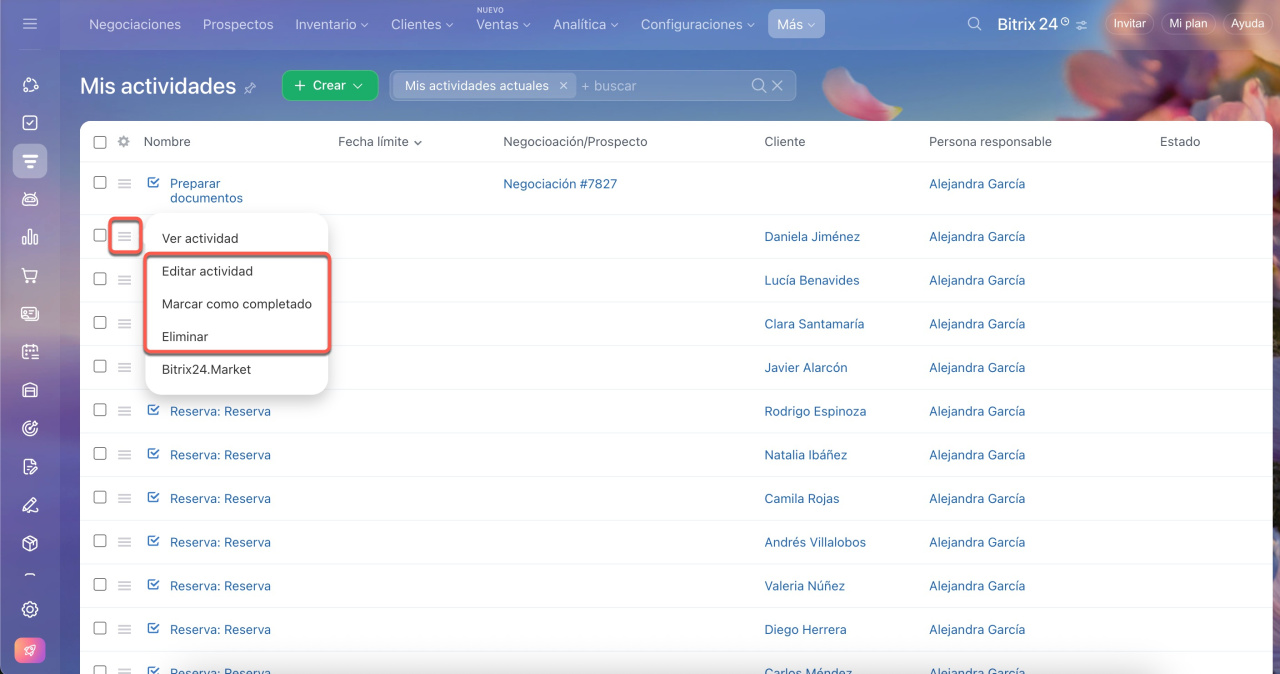
Task: Open row menu for Rodrigo Espinoza row
Action: [124, 412]
